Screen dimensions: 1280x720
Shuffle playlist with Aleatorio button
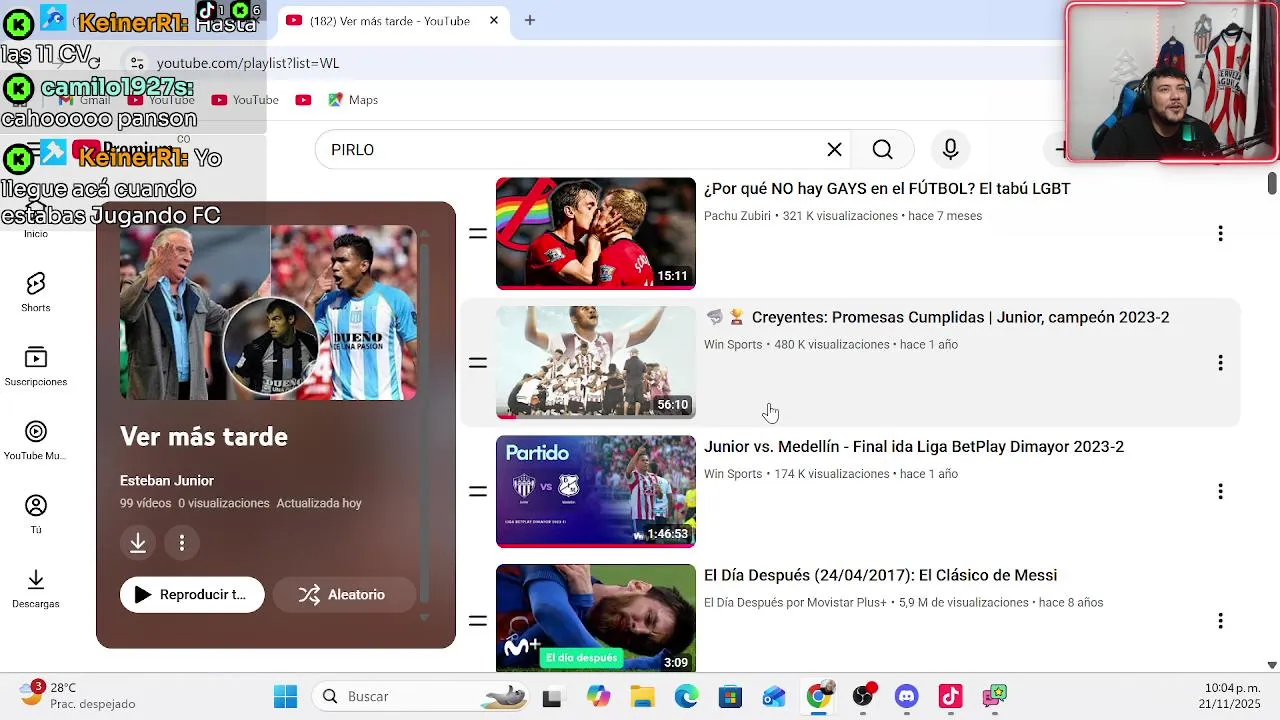[344, 594]
